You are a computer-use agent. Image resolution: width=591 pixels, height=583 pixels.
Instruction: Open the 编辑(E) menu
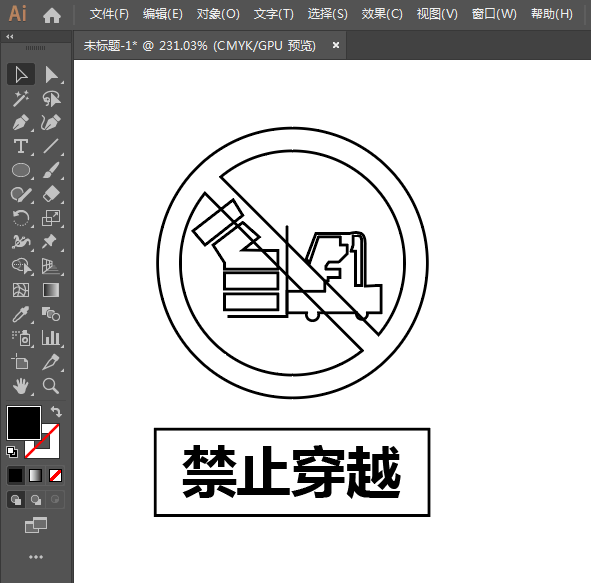[x=163, y=14]
